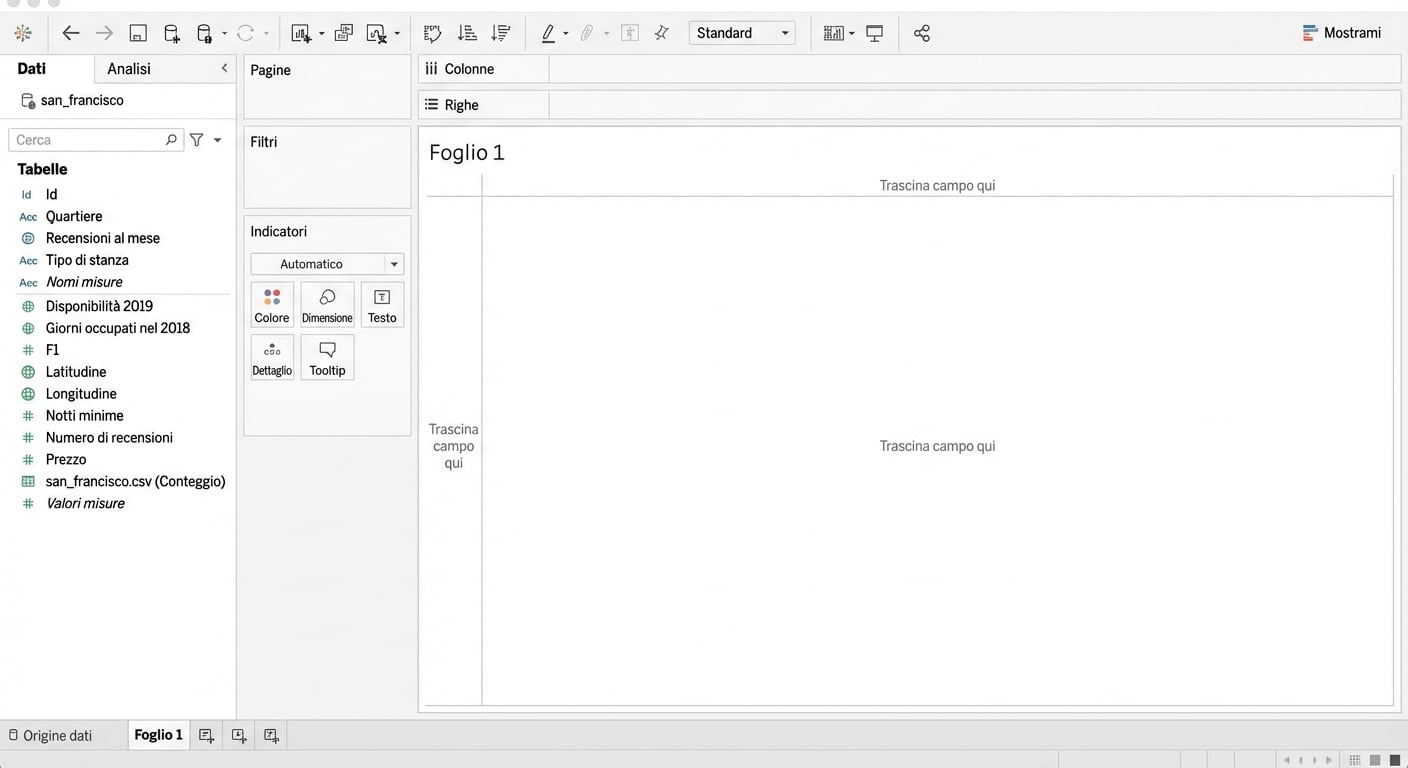
Task: Click the Tableau start page logo icon
Action: (23, 33)
